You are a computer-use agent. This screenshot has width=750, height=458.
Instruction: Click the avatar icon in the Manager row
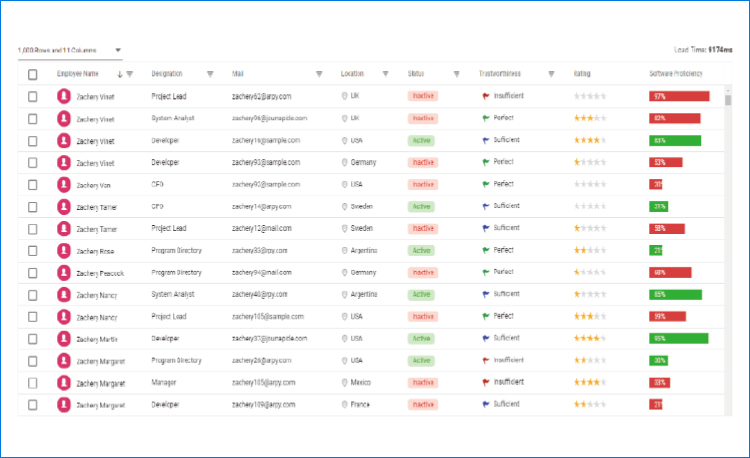pos(64,383)
